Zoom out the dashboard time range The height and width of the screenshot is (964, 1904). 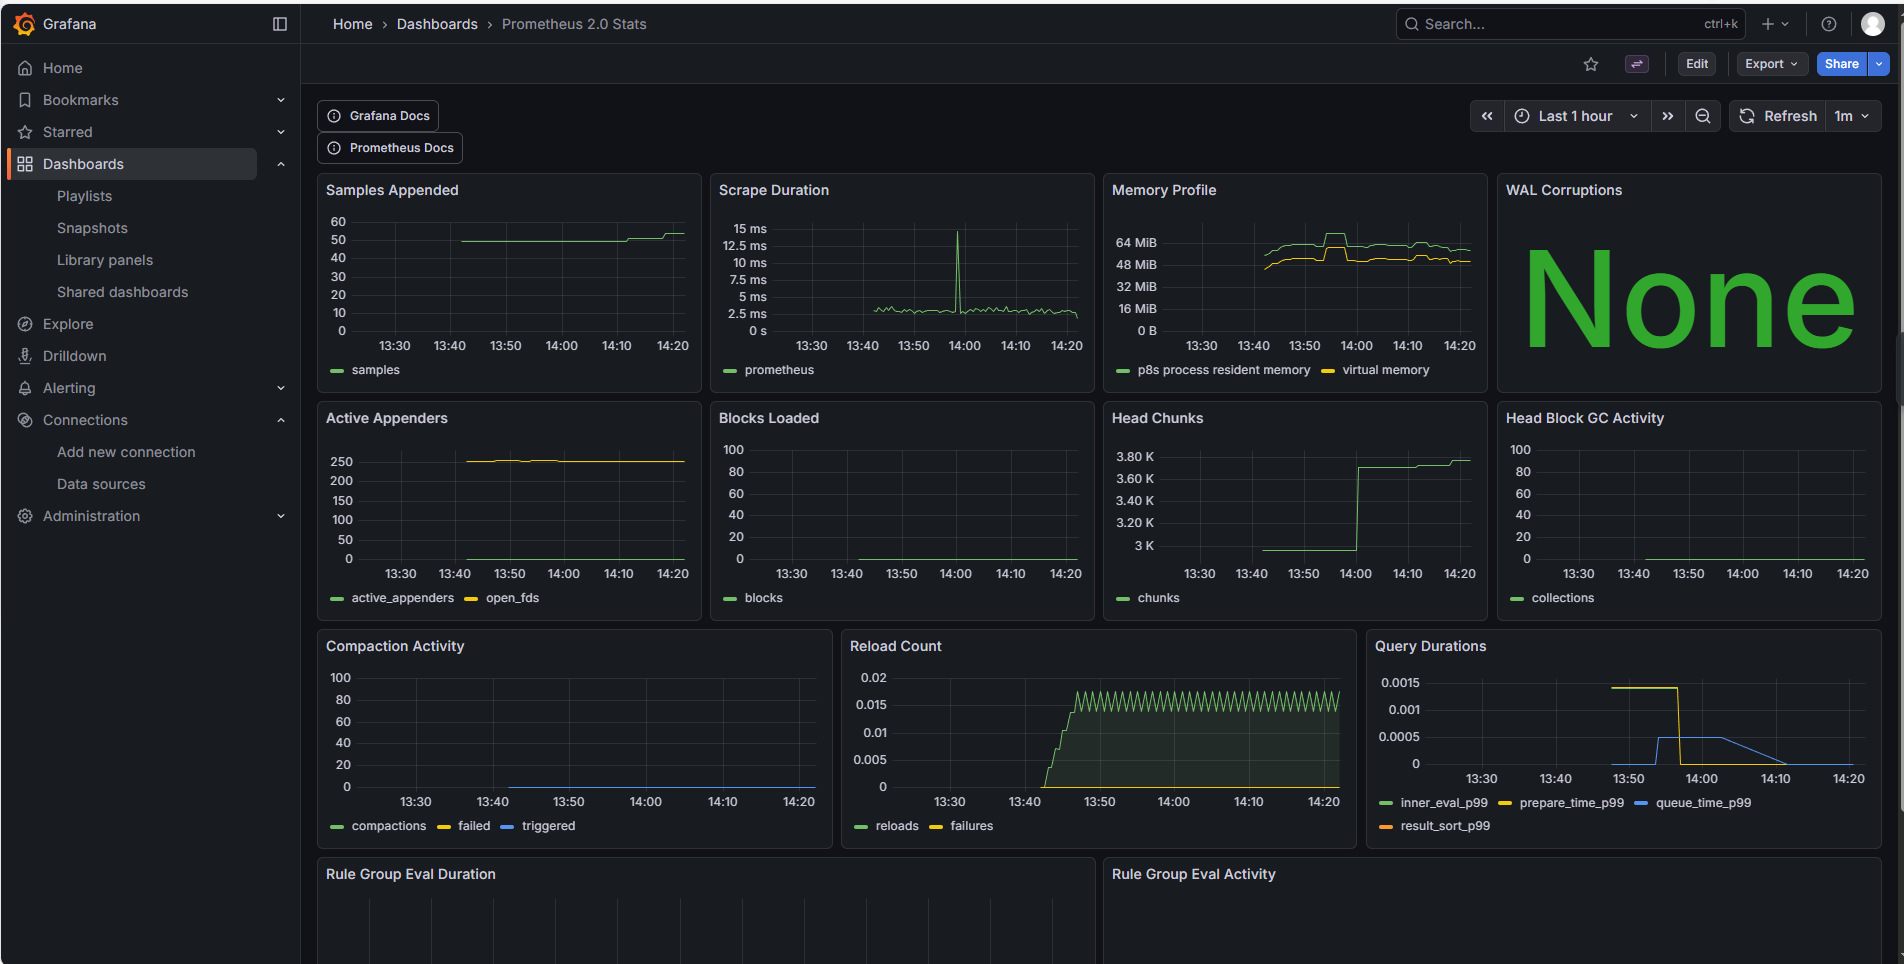(1703, 116)
